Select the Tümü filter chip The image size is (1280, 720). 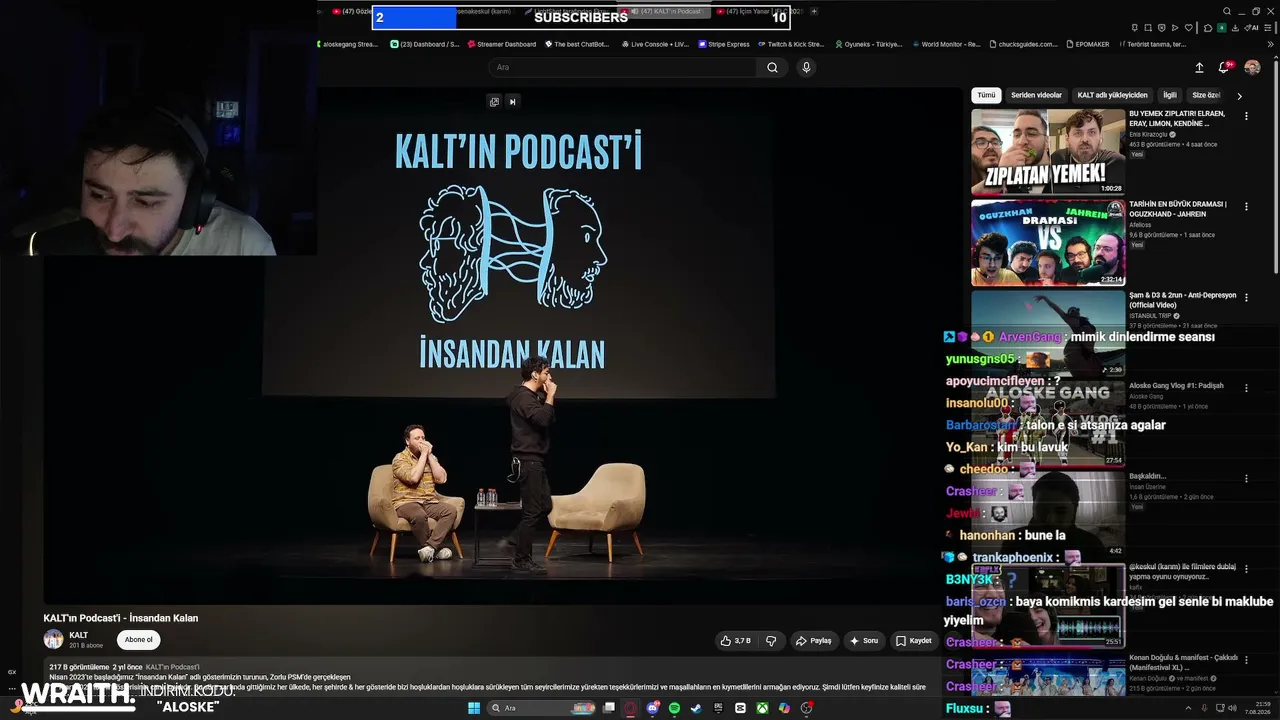pos(986,95)
